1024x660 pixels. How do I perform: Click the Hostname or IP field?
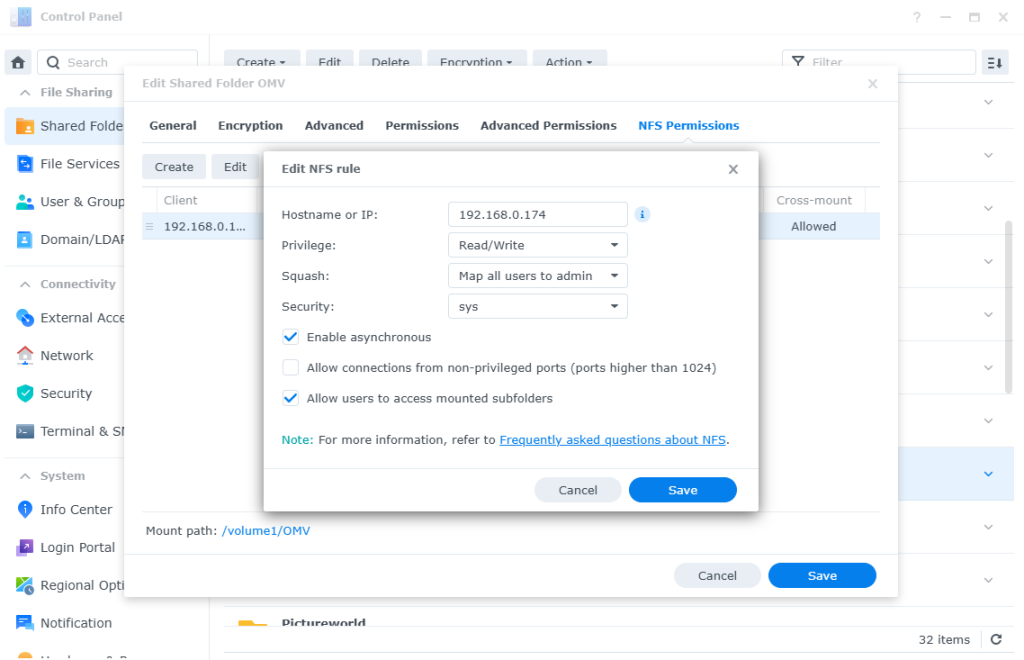(x=537, y=215)
